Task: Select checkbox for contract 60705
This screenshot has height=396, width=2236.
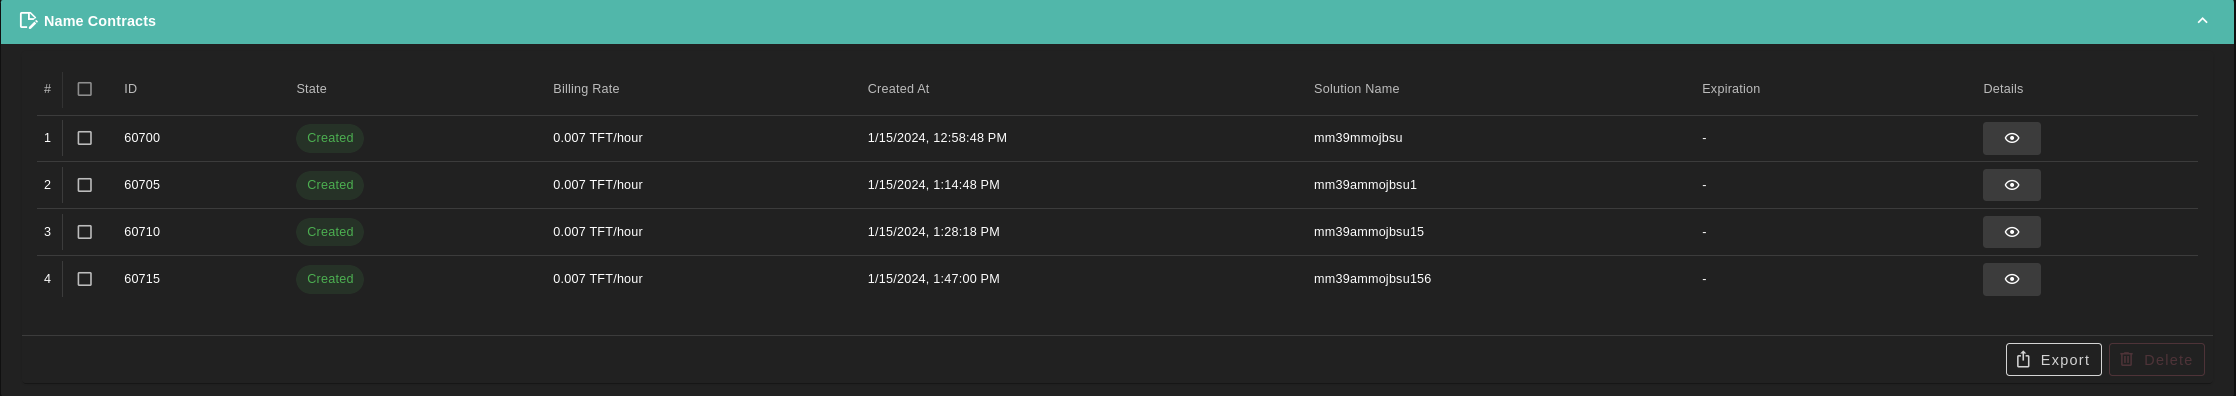Action: (x=85, y=185)
